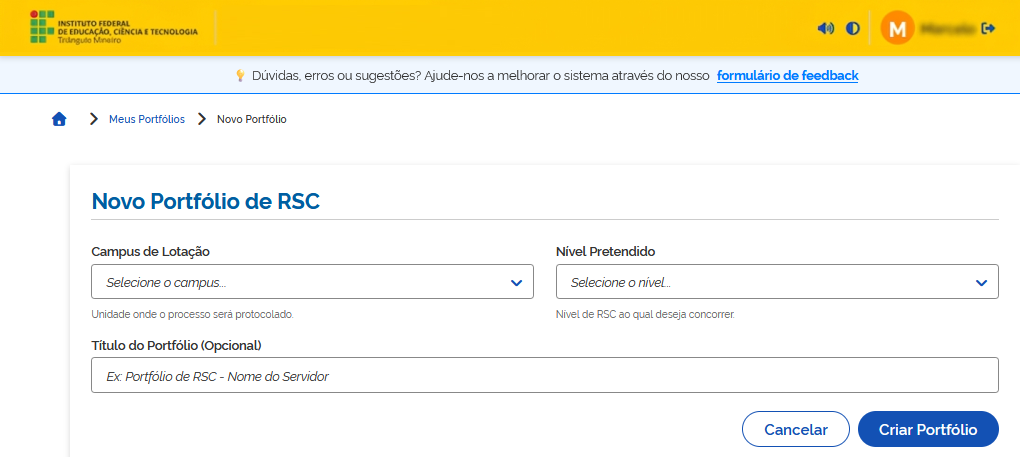Click the blurred username next to avatar

947,28
